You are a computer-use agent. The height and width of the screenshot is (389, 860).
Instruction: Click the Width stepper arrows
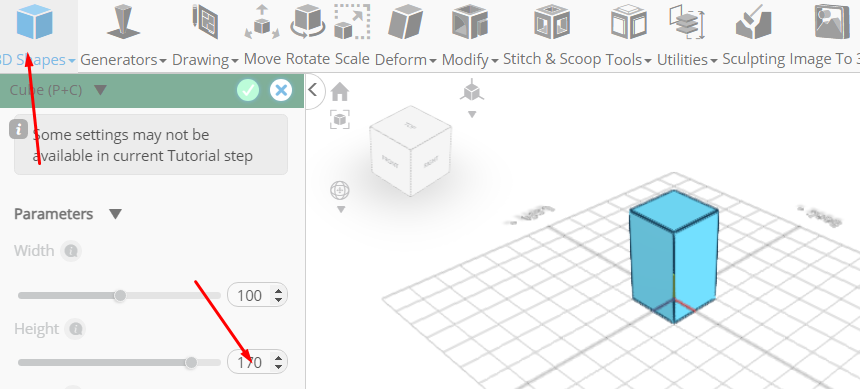coord(279,296)
